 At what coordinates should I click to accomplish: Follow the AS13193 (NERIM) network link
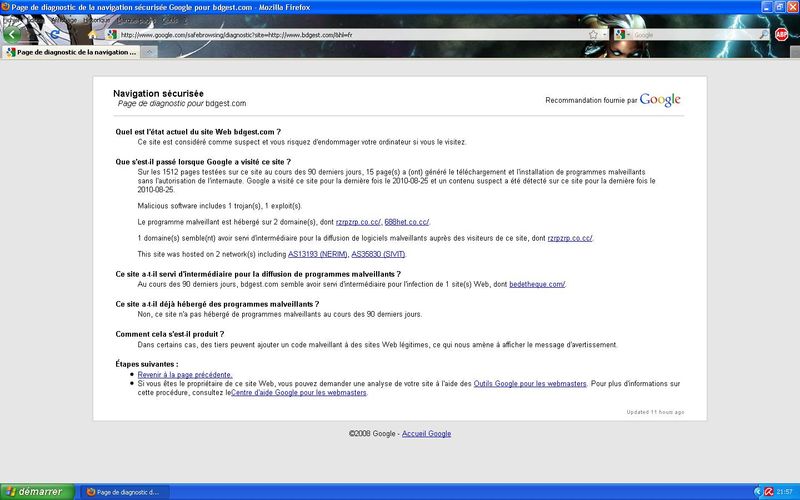point(317,254)
